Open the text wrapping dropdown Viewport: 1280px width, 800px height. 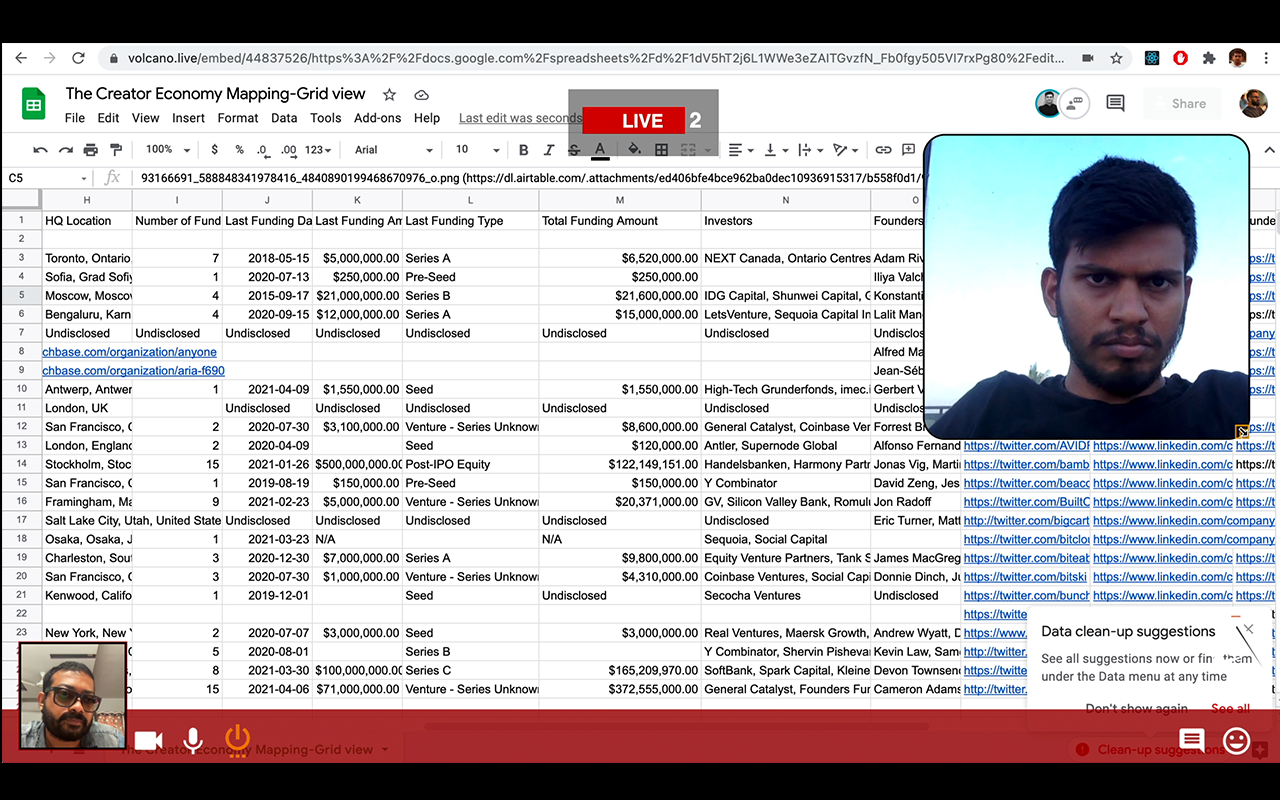(809, 150)
